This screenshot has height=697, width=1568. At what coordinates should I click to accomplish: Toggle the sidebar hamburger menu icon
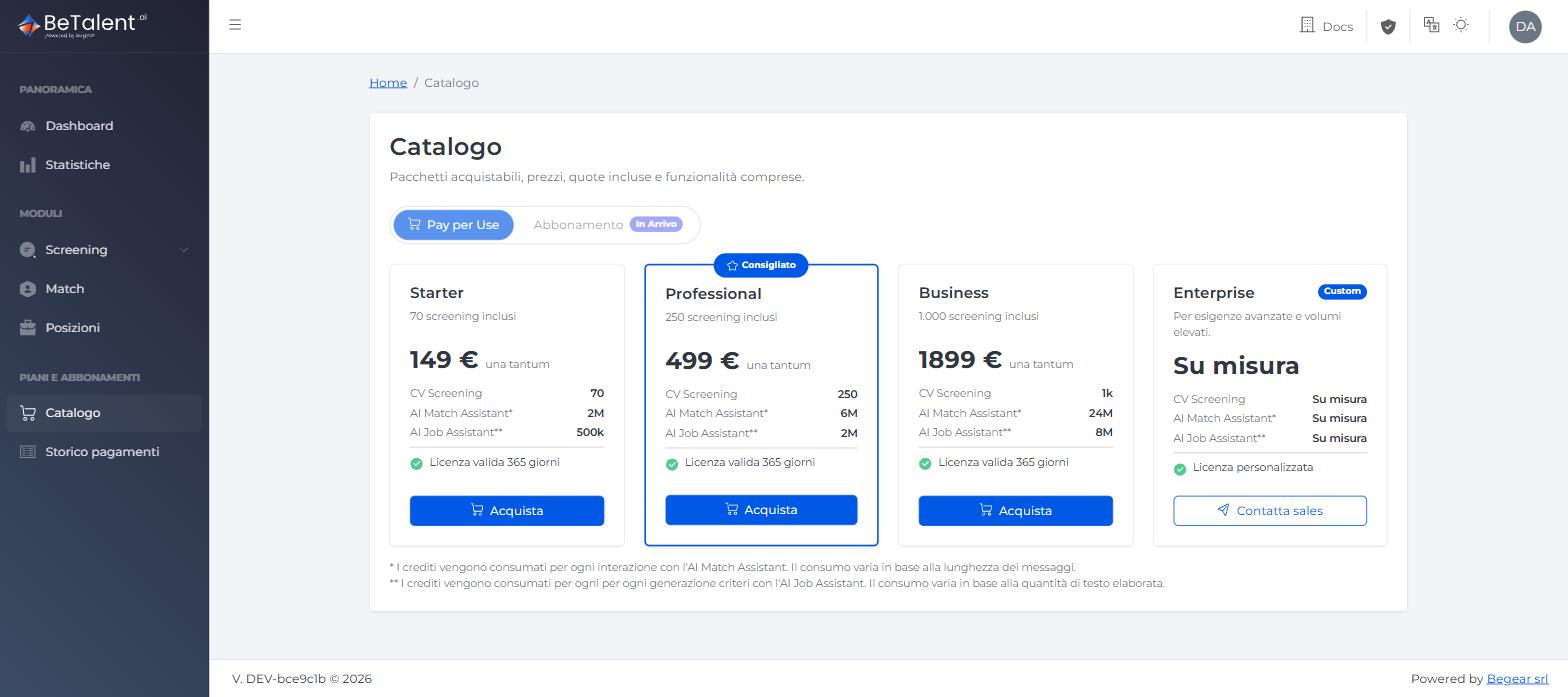click(x=235, y=25)
